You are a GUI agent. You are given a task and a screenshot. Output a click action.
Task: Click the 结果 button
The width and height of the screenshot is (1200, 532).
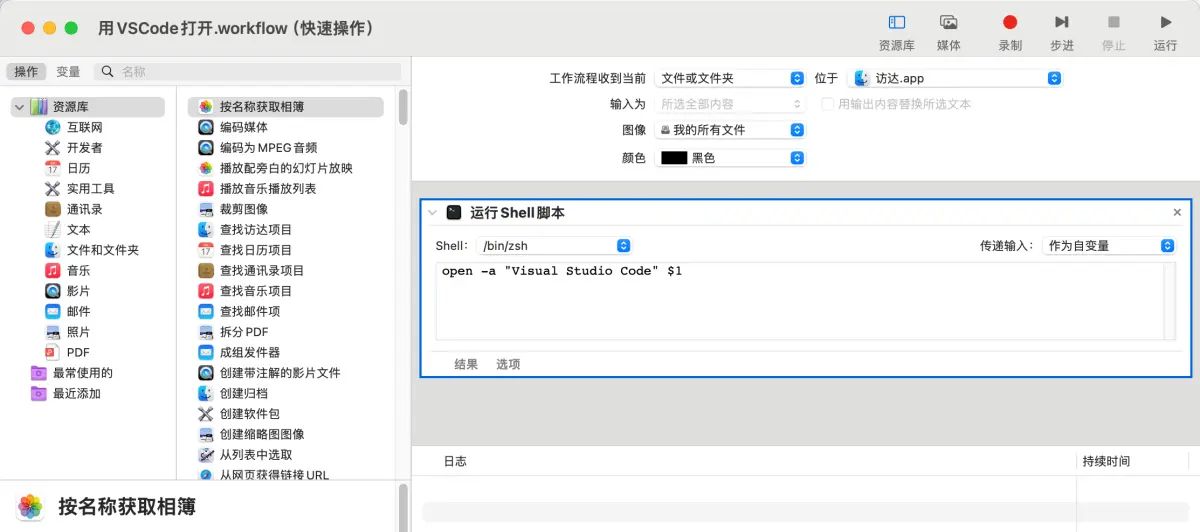coord(466,365)
